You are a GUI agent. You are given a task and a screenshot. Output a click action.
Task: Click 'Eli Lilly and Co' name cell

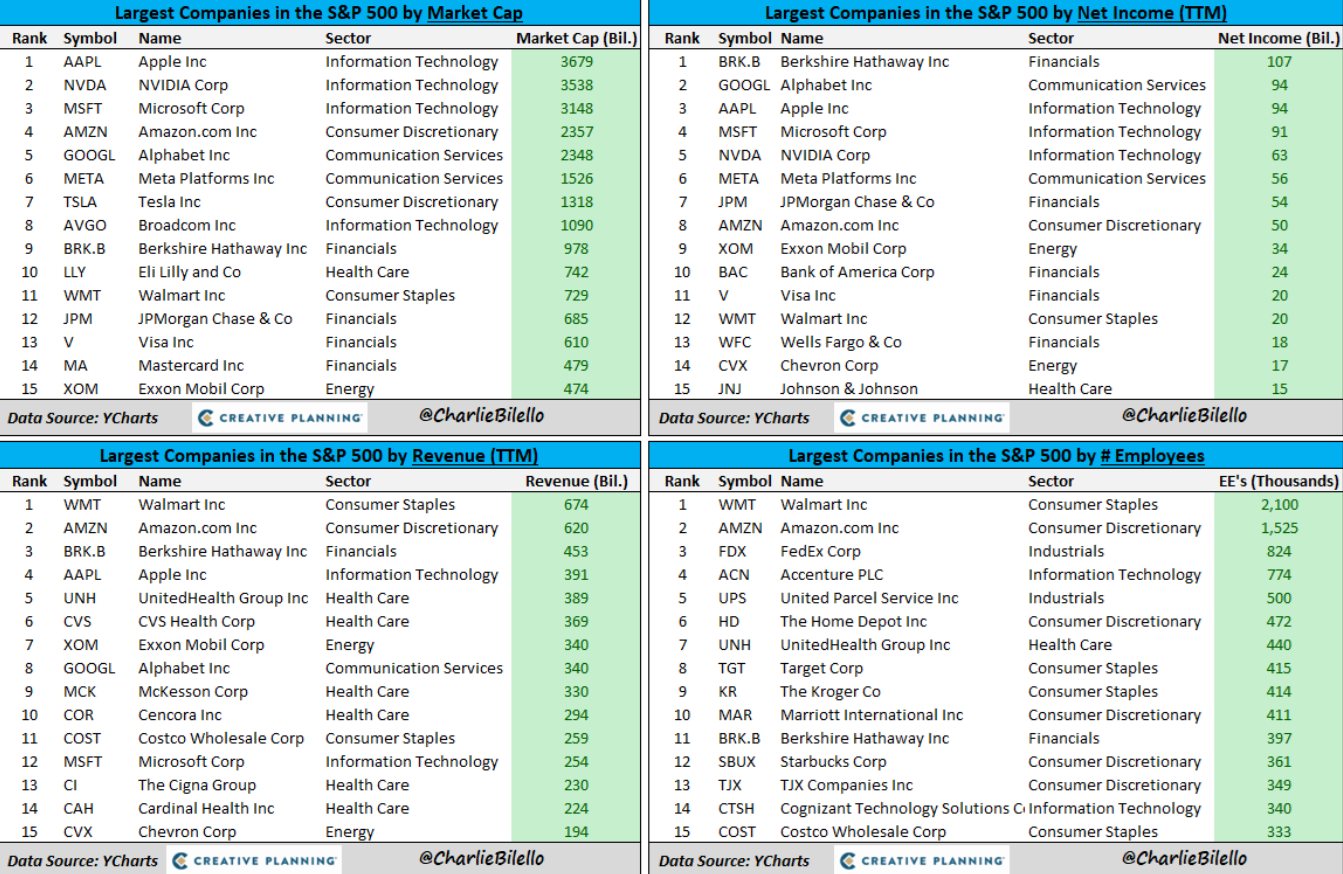(189, 272)
